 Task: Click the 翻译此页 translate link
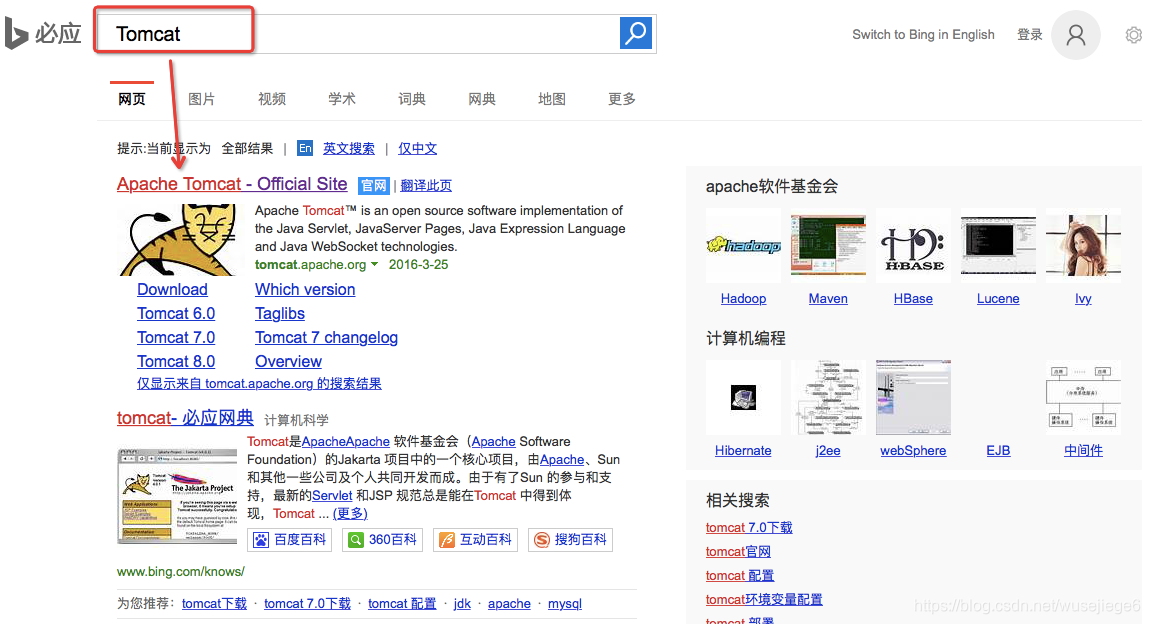[x=426, y=186]
